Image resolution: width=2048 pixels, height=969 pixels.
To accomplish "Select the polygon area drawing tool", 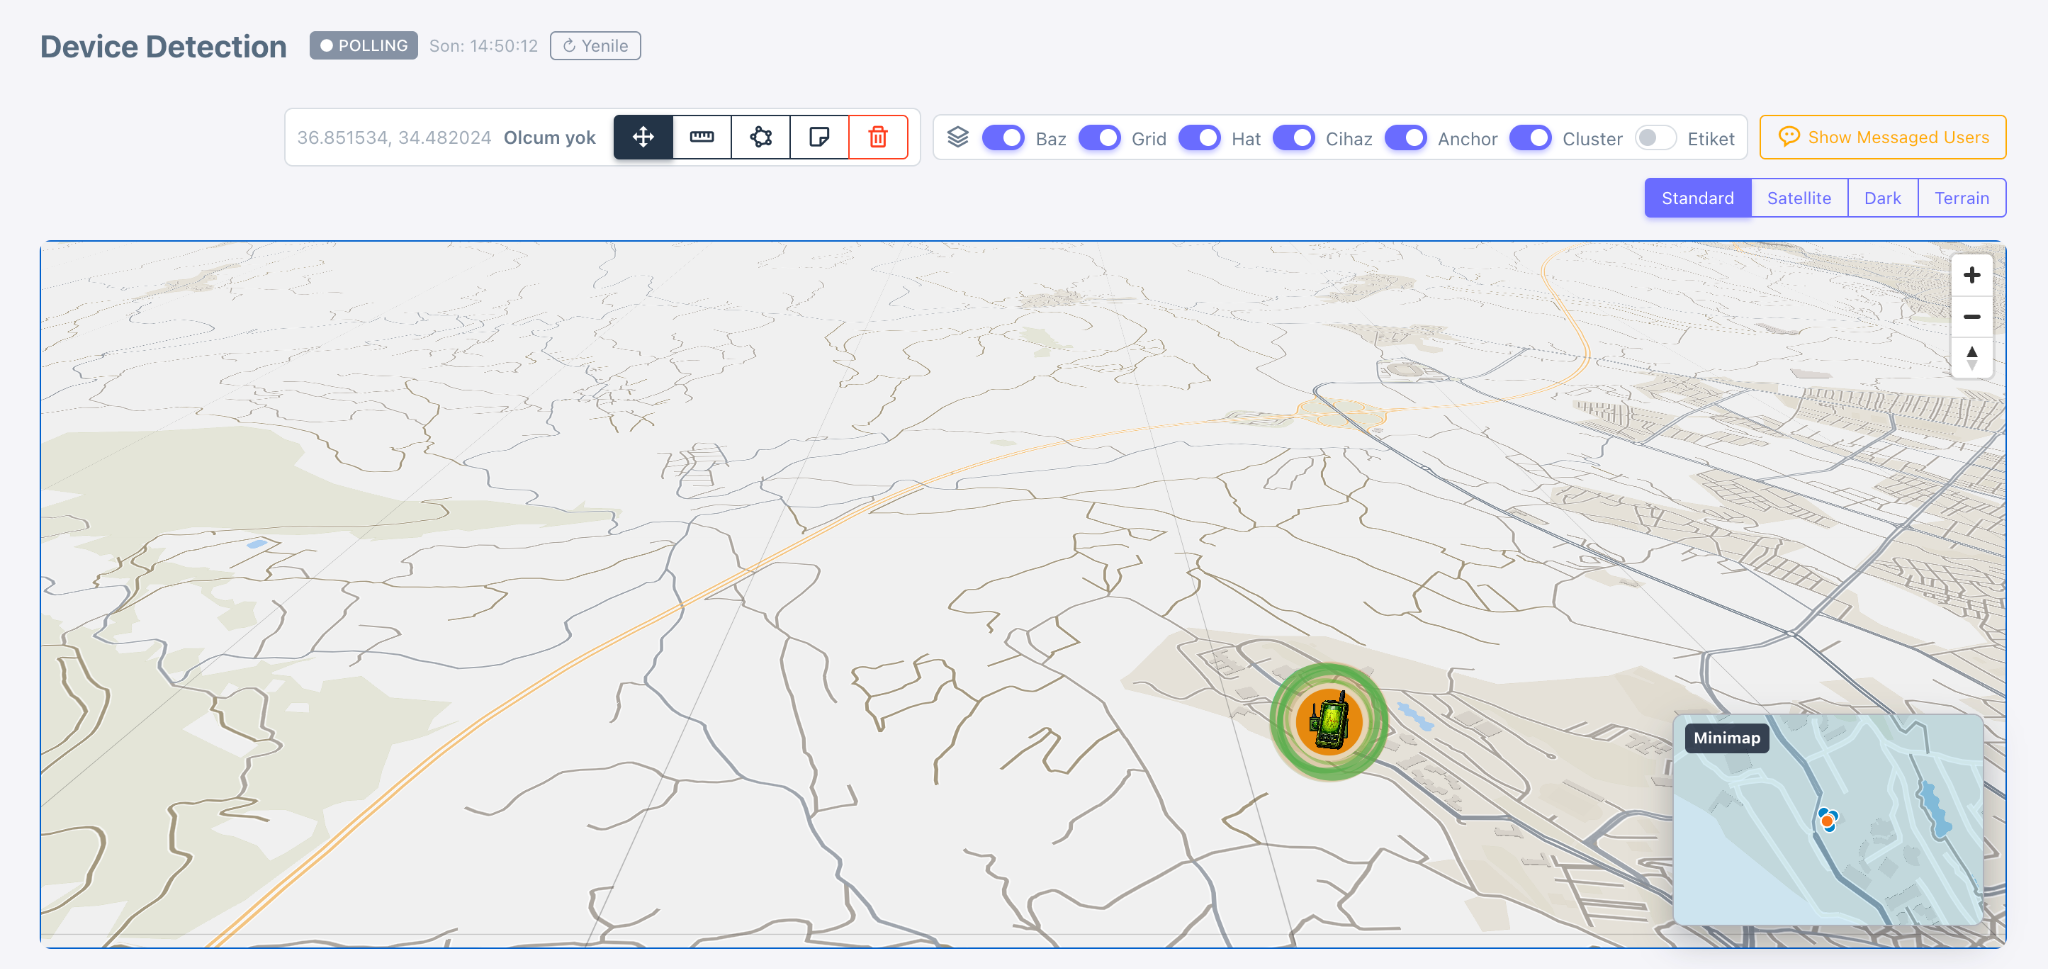I will [761, 137].
